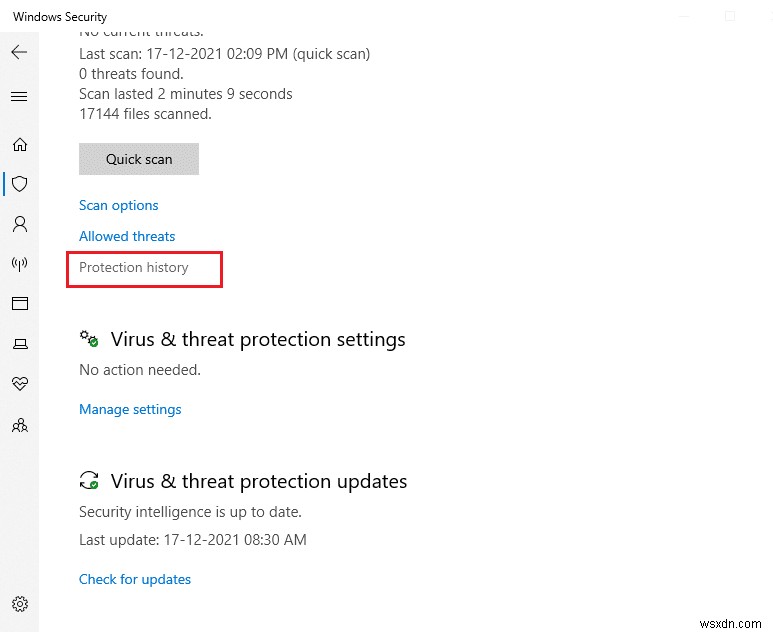
Task: Expand the hamburger navigation menu
Action: pos(19,97)
